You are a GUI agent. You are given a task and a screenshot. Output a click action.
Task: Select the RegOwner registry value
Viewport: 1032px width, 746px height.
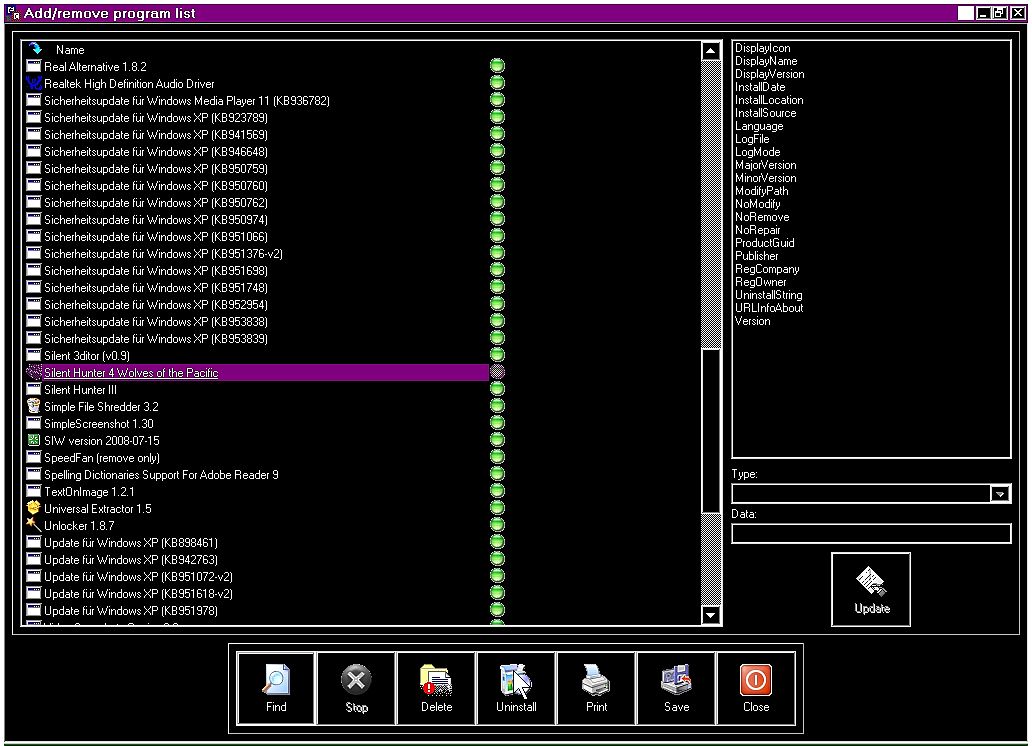point(761,282)
